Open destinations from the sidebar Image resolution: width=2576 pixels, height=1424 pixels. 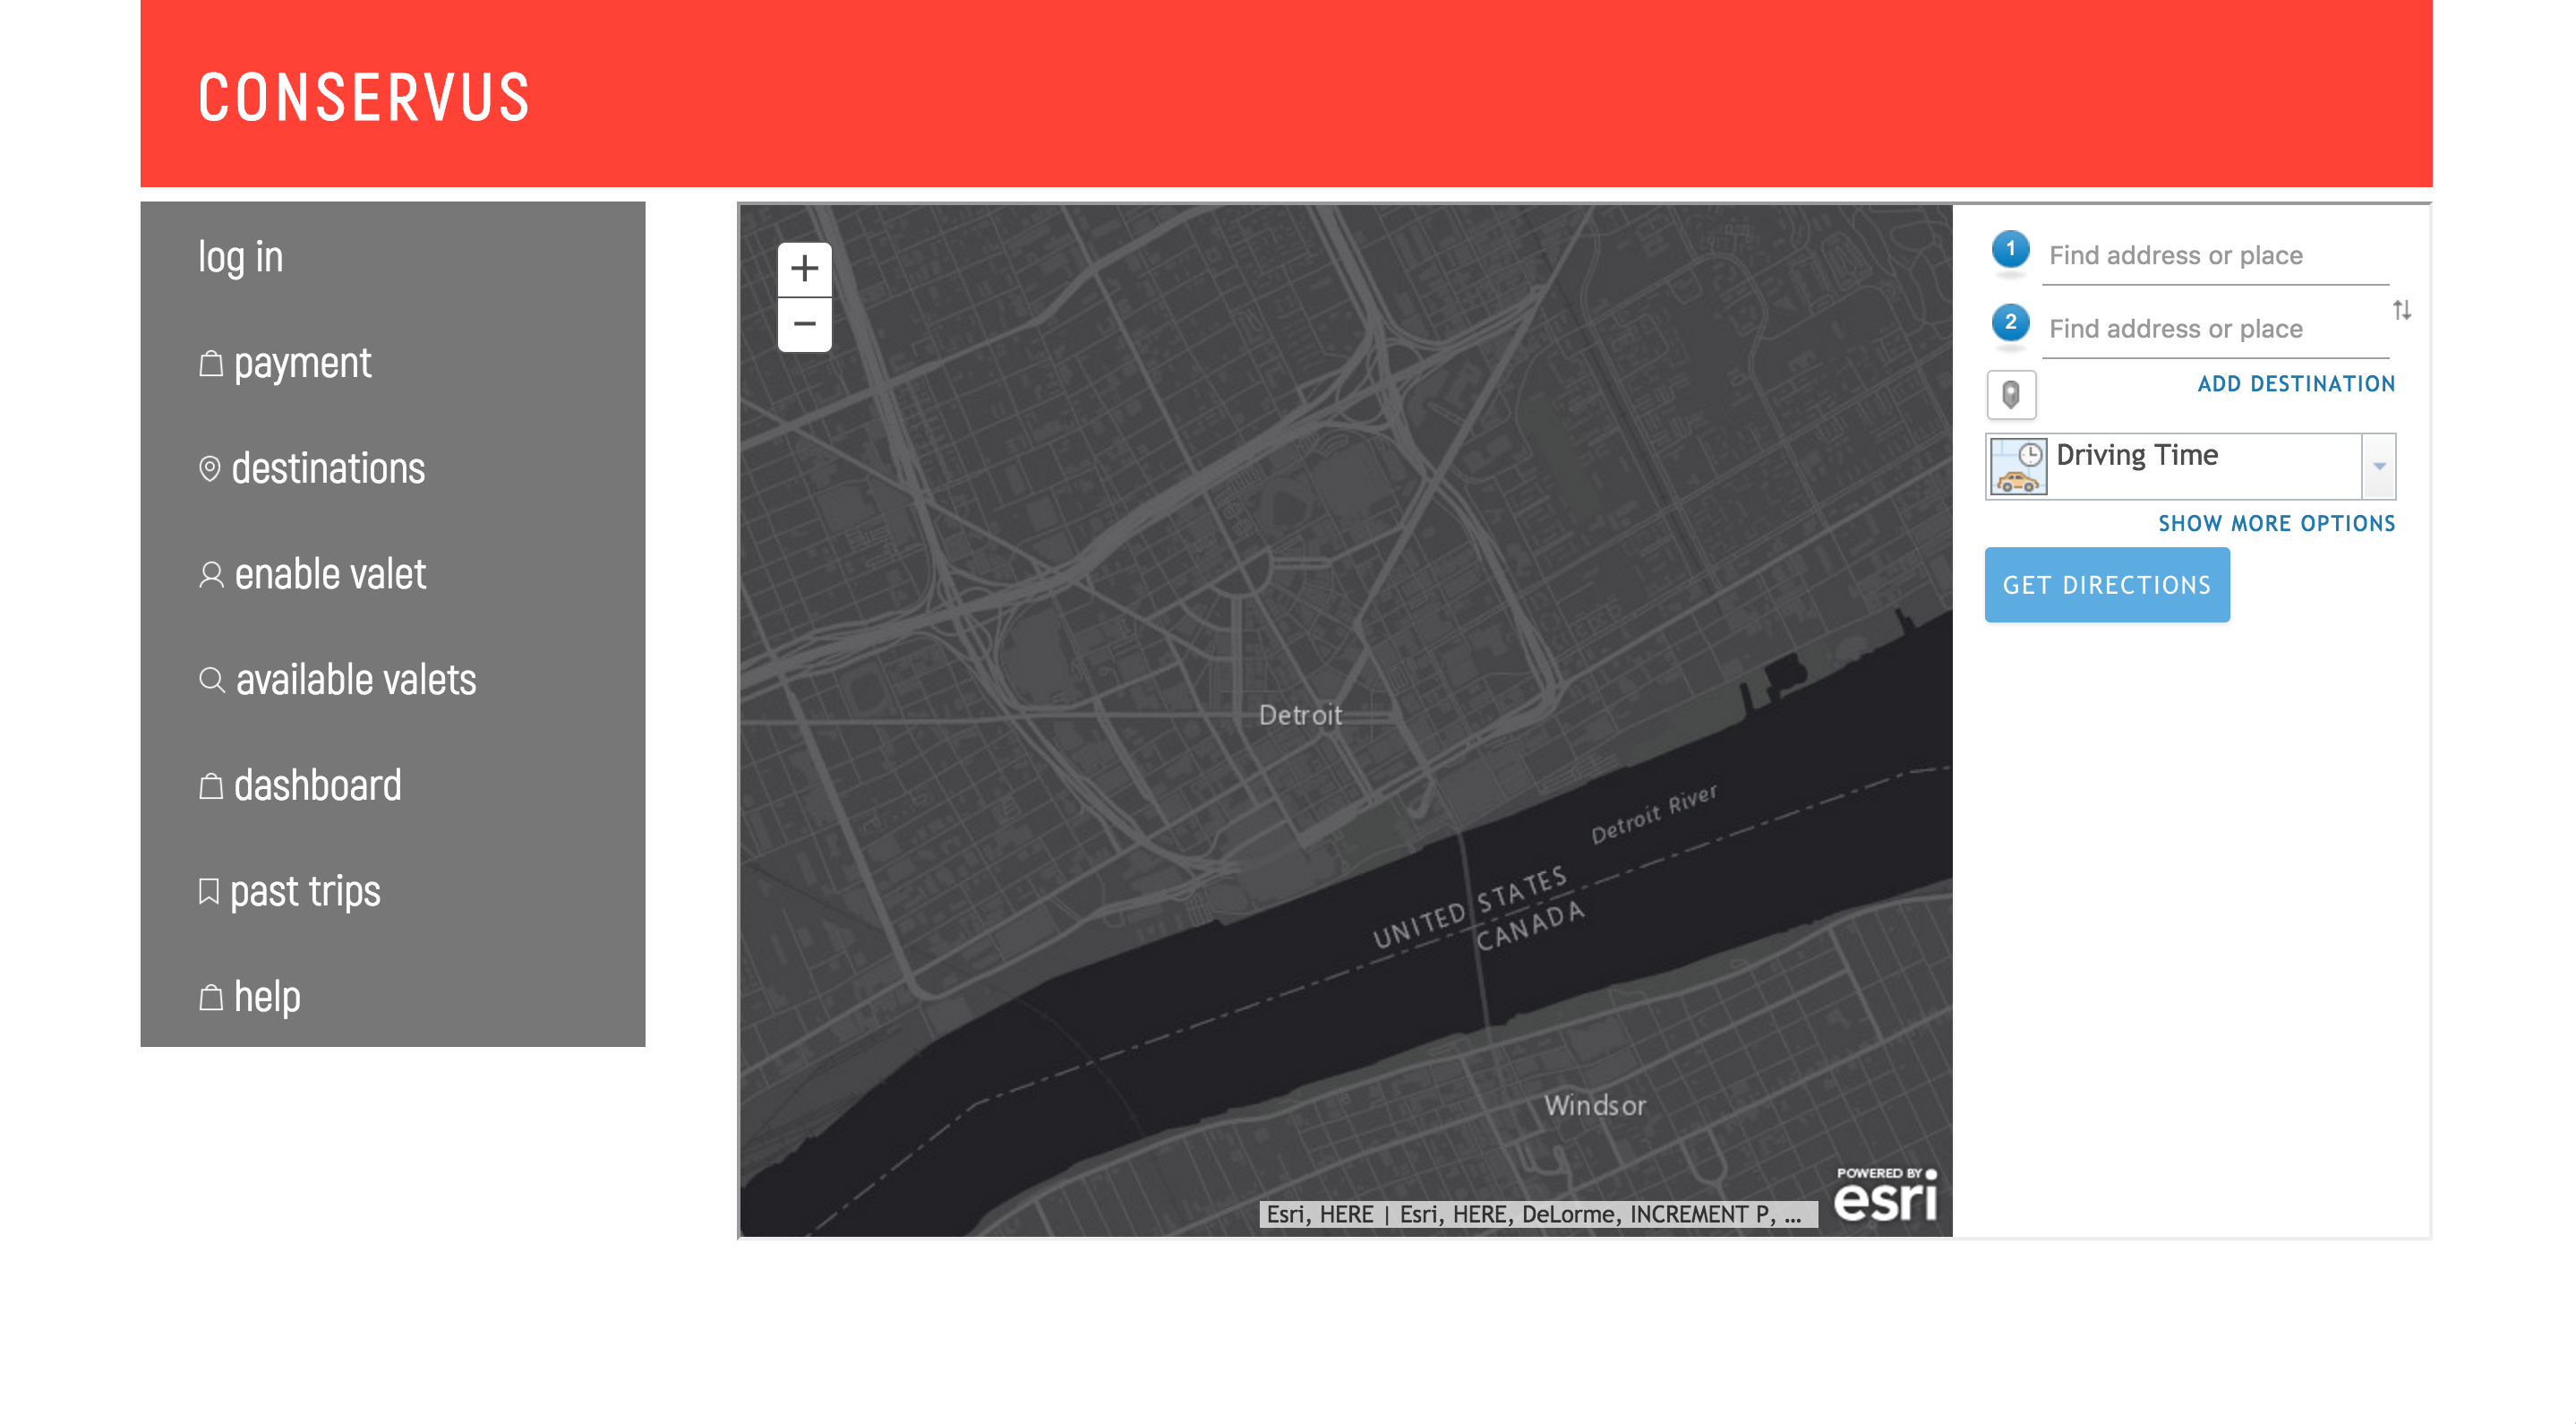(x=327, y=469)
